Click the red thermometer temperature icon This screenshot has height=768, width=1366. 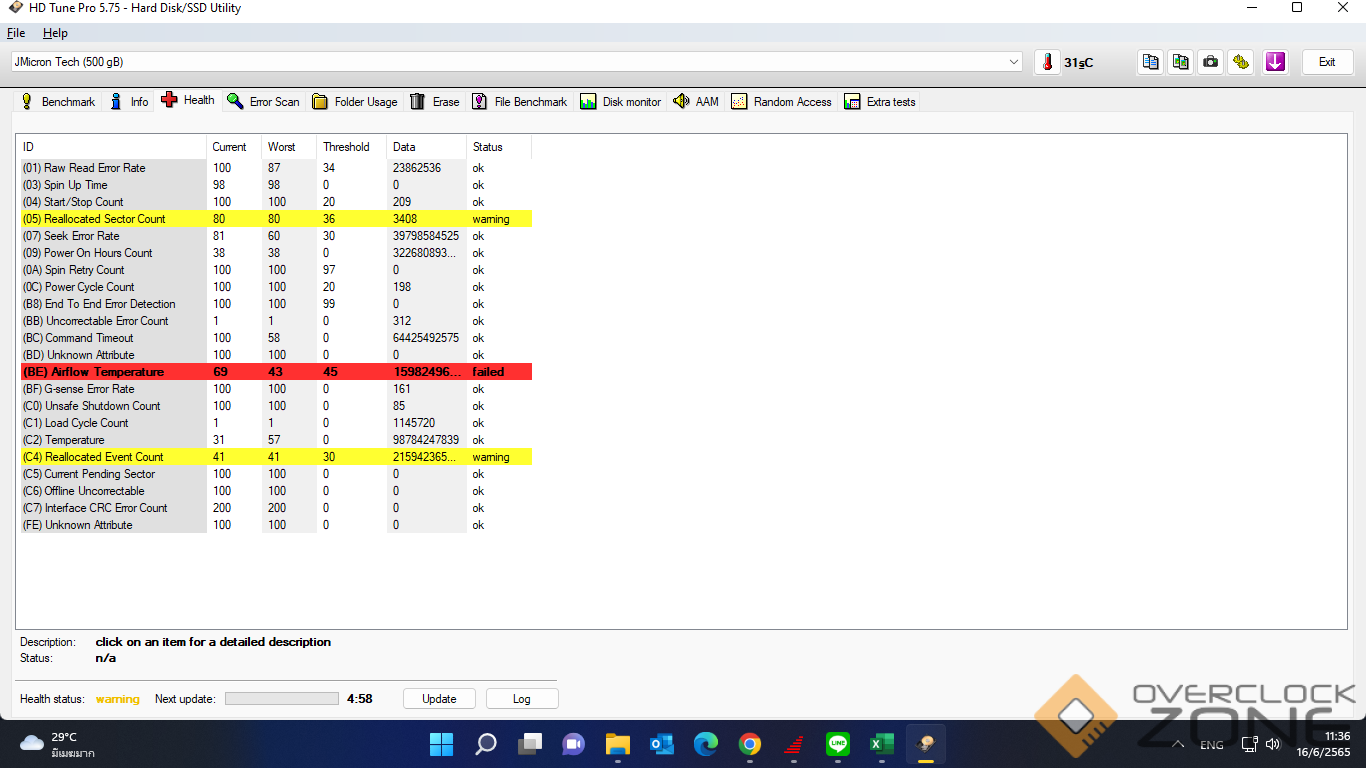(x=1047, y=62)
